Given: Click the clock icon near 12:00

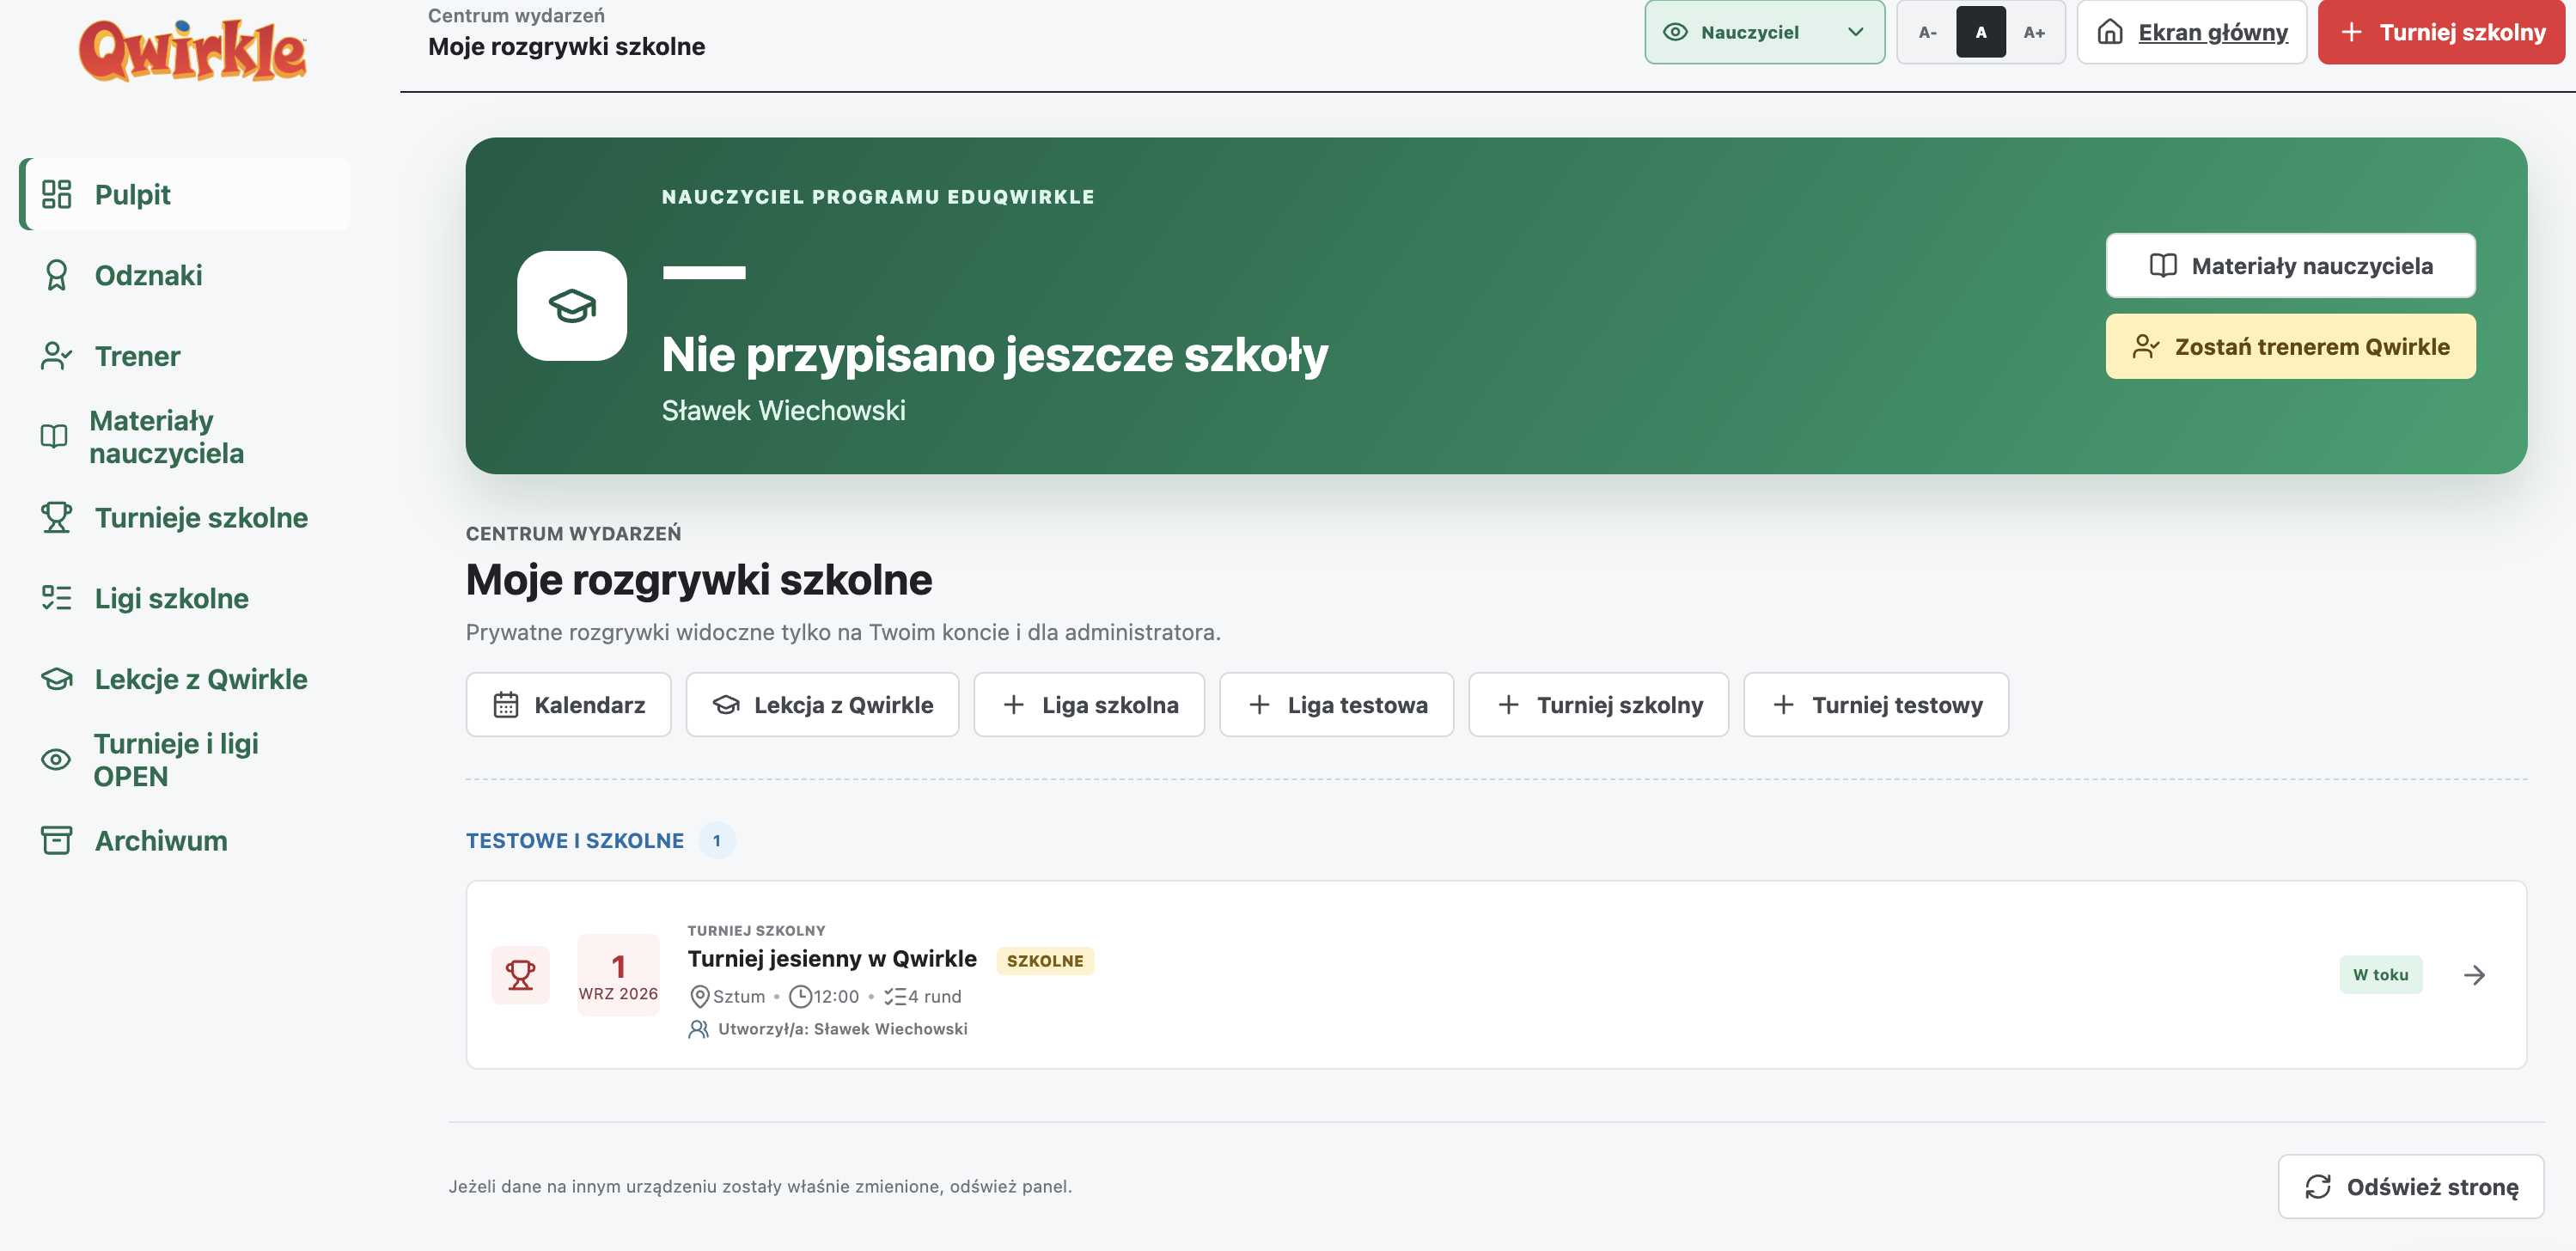Looking at the screenshot, I should pyautogui.click(x=800, y=996).
